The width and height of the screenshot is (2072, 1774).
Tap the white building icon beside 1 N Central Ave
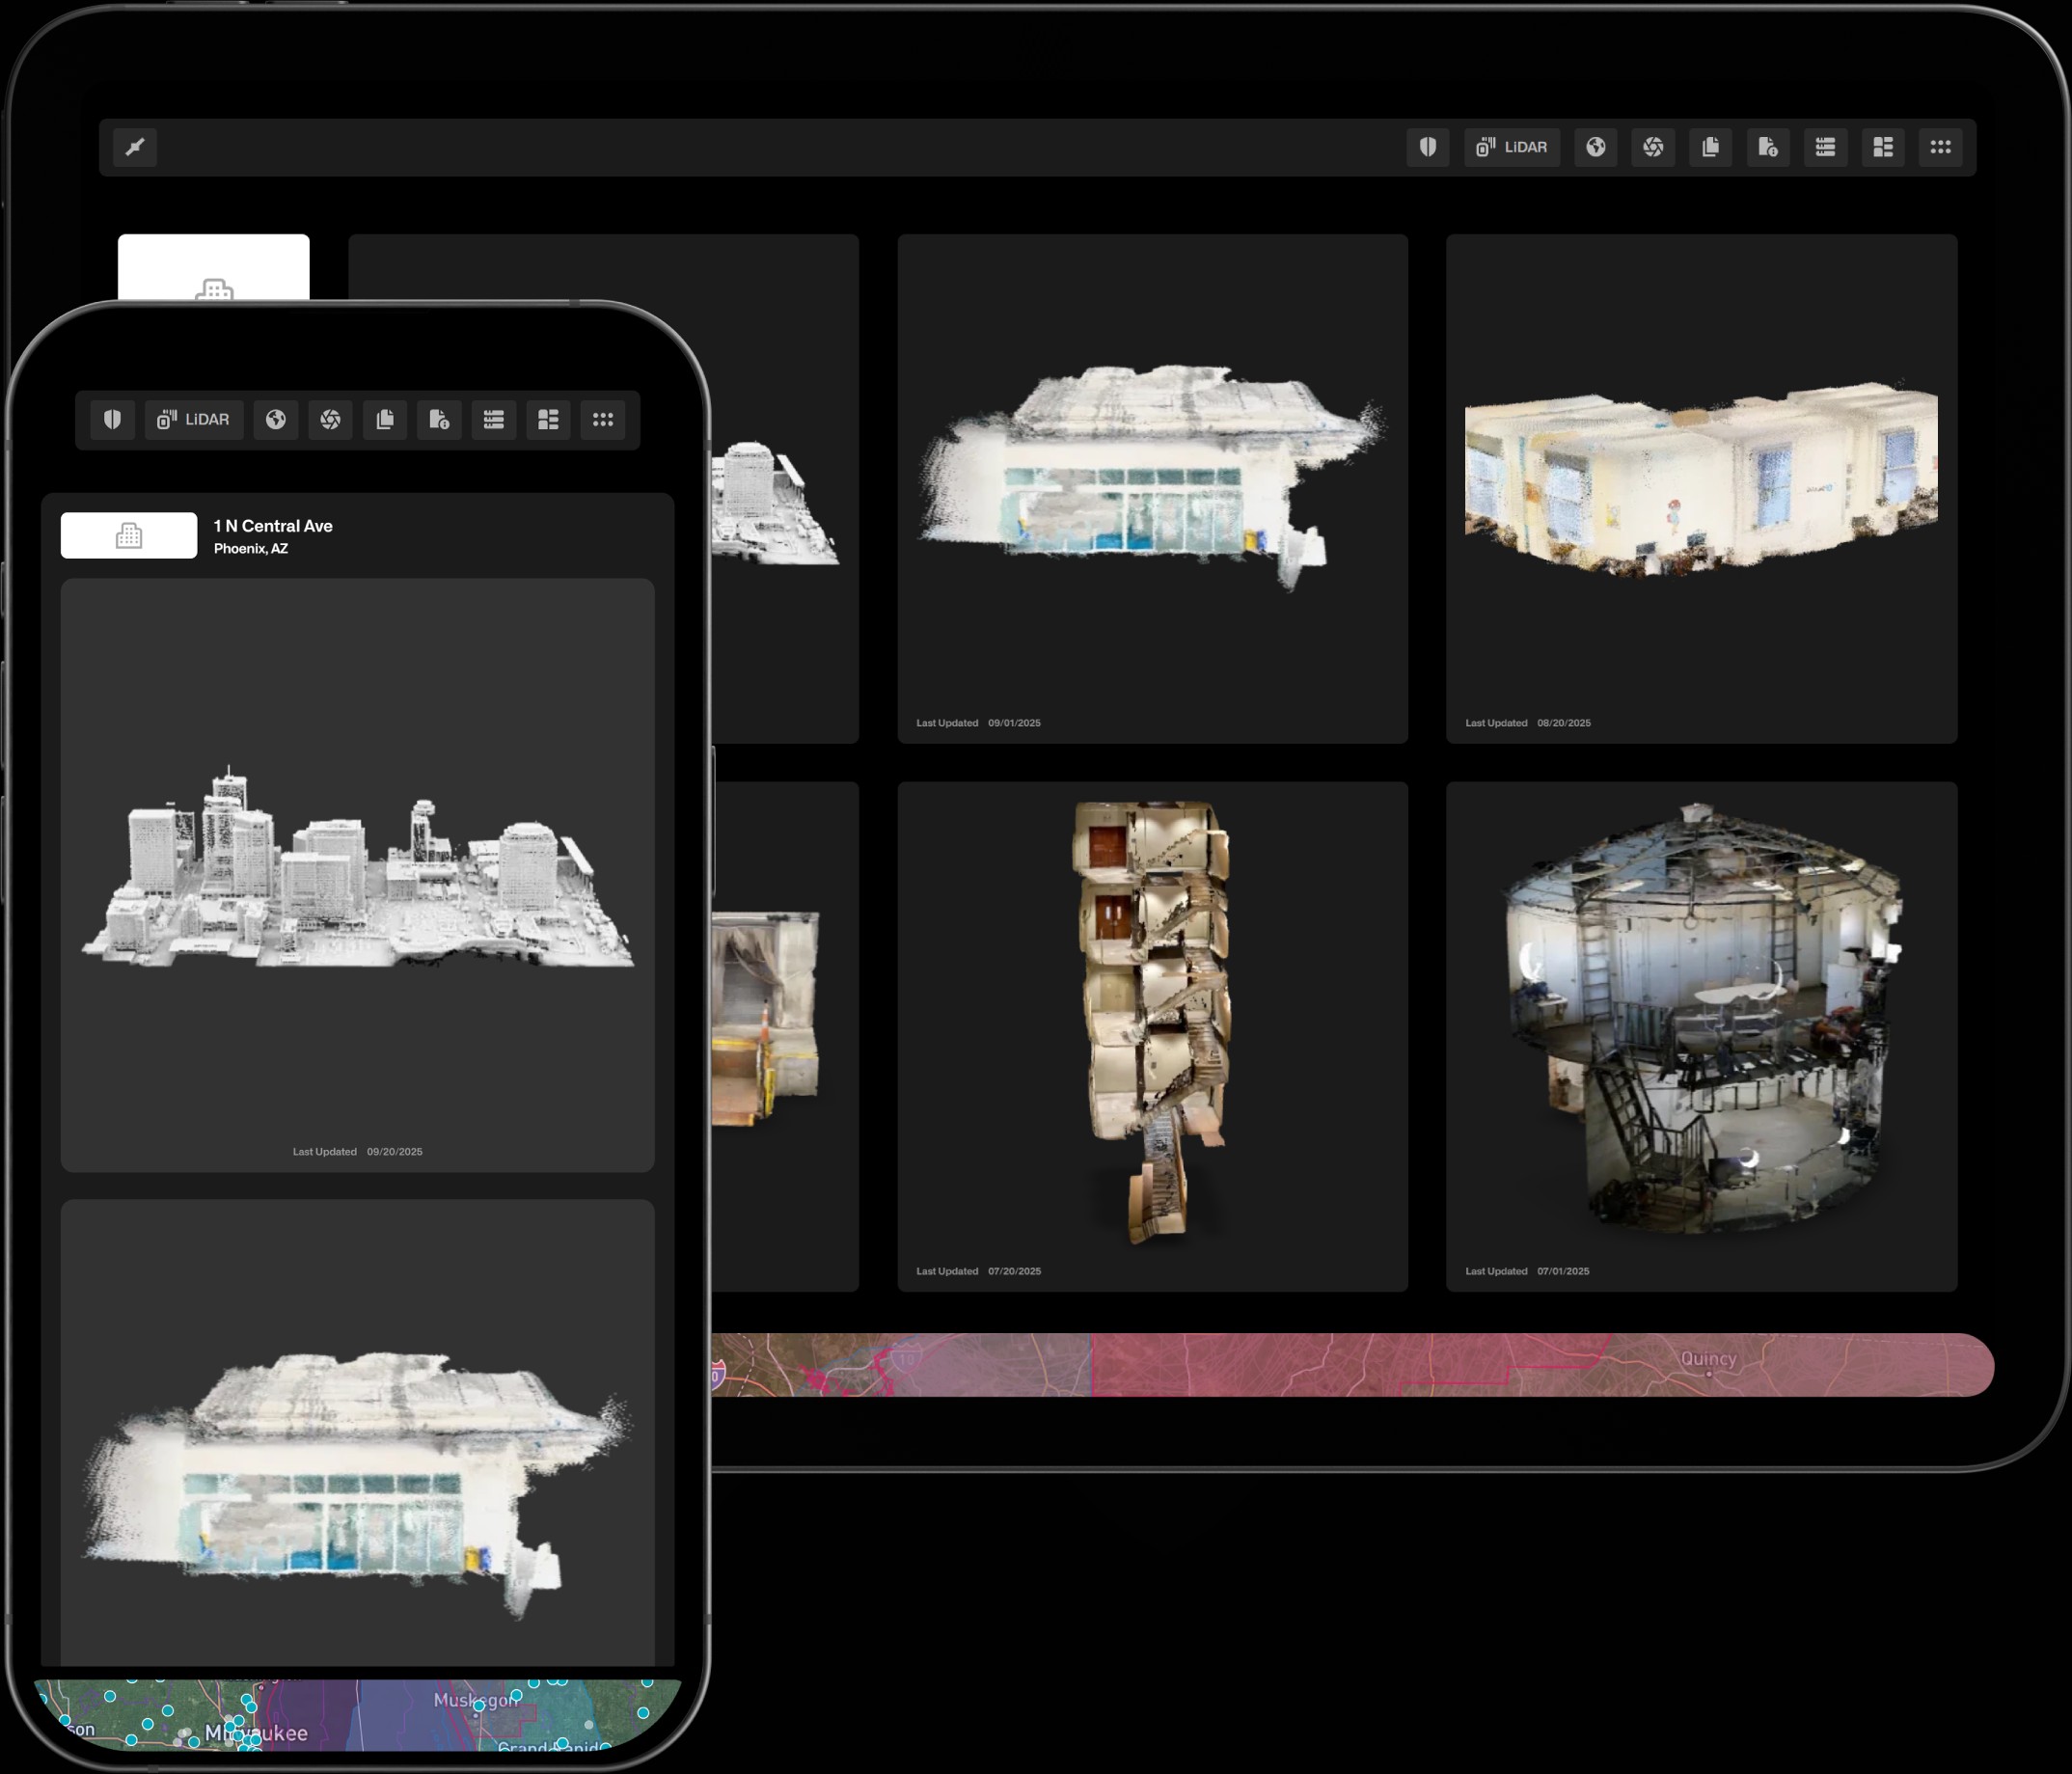coord(129,536)
